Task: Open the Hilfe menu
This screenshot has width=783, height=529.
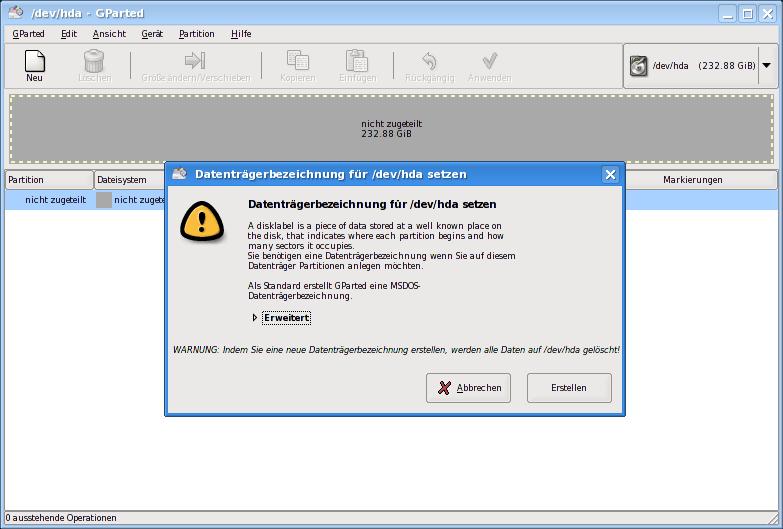Action: [x=241, y=33]
